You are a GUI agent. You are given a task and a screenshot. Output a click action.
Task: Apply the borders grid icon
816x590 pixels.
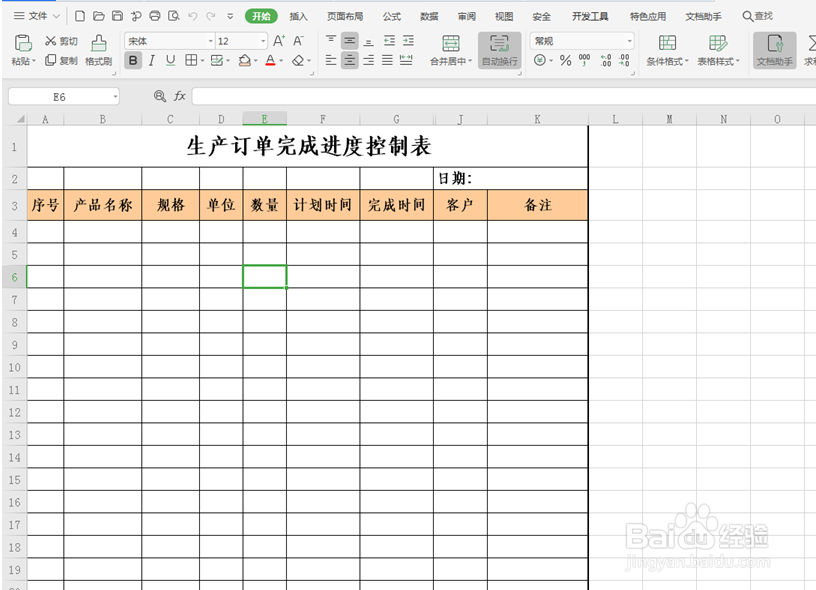[191, 60]
